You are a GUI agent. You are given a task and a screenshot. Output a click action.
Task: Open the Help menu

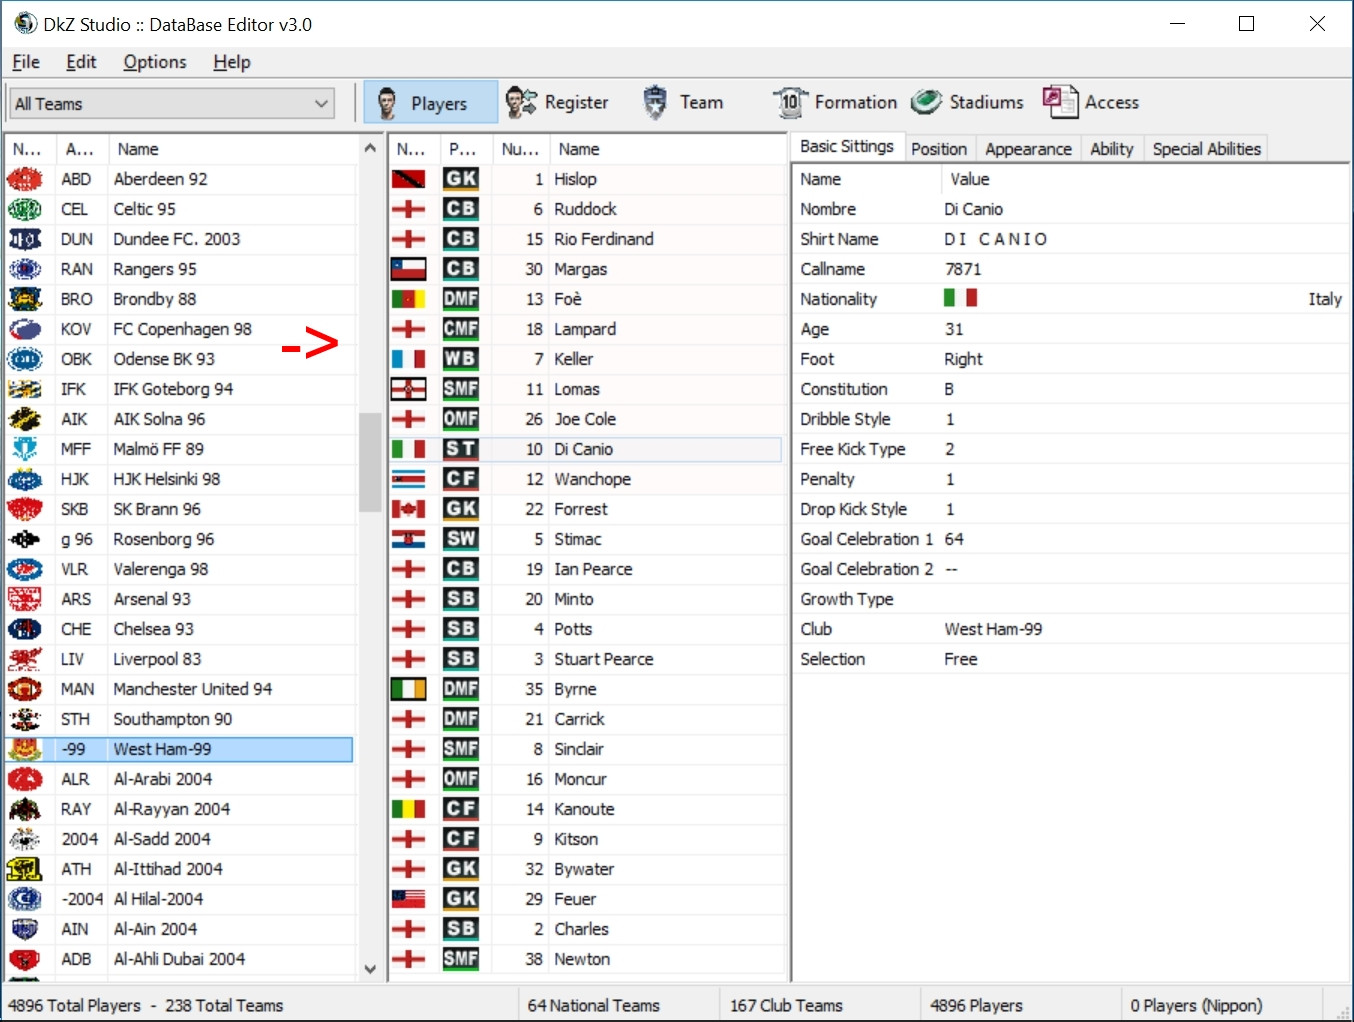pos(232,62)
